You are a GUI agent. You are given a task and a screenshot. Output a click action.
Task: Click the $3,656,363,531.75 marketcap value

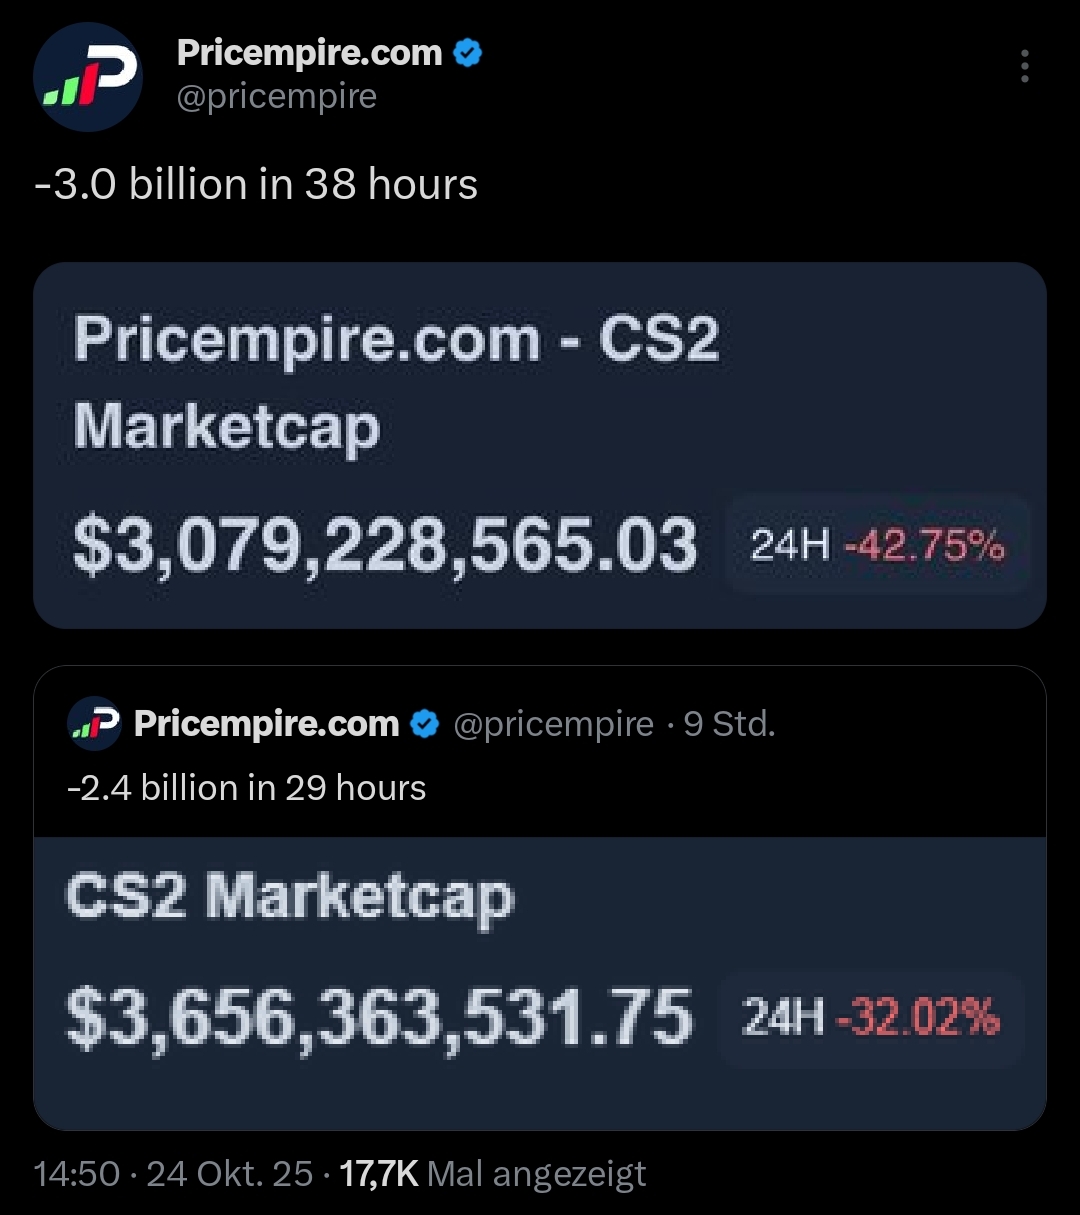click(379, 1017)
